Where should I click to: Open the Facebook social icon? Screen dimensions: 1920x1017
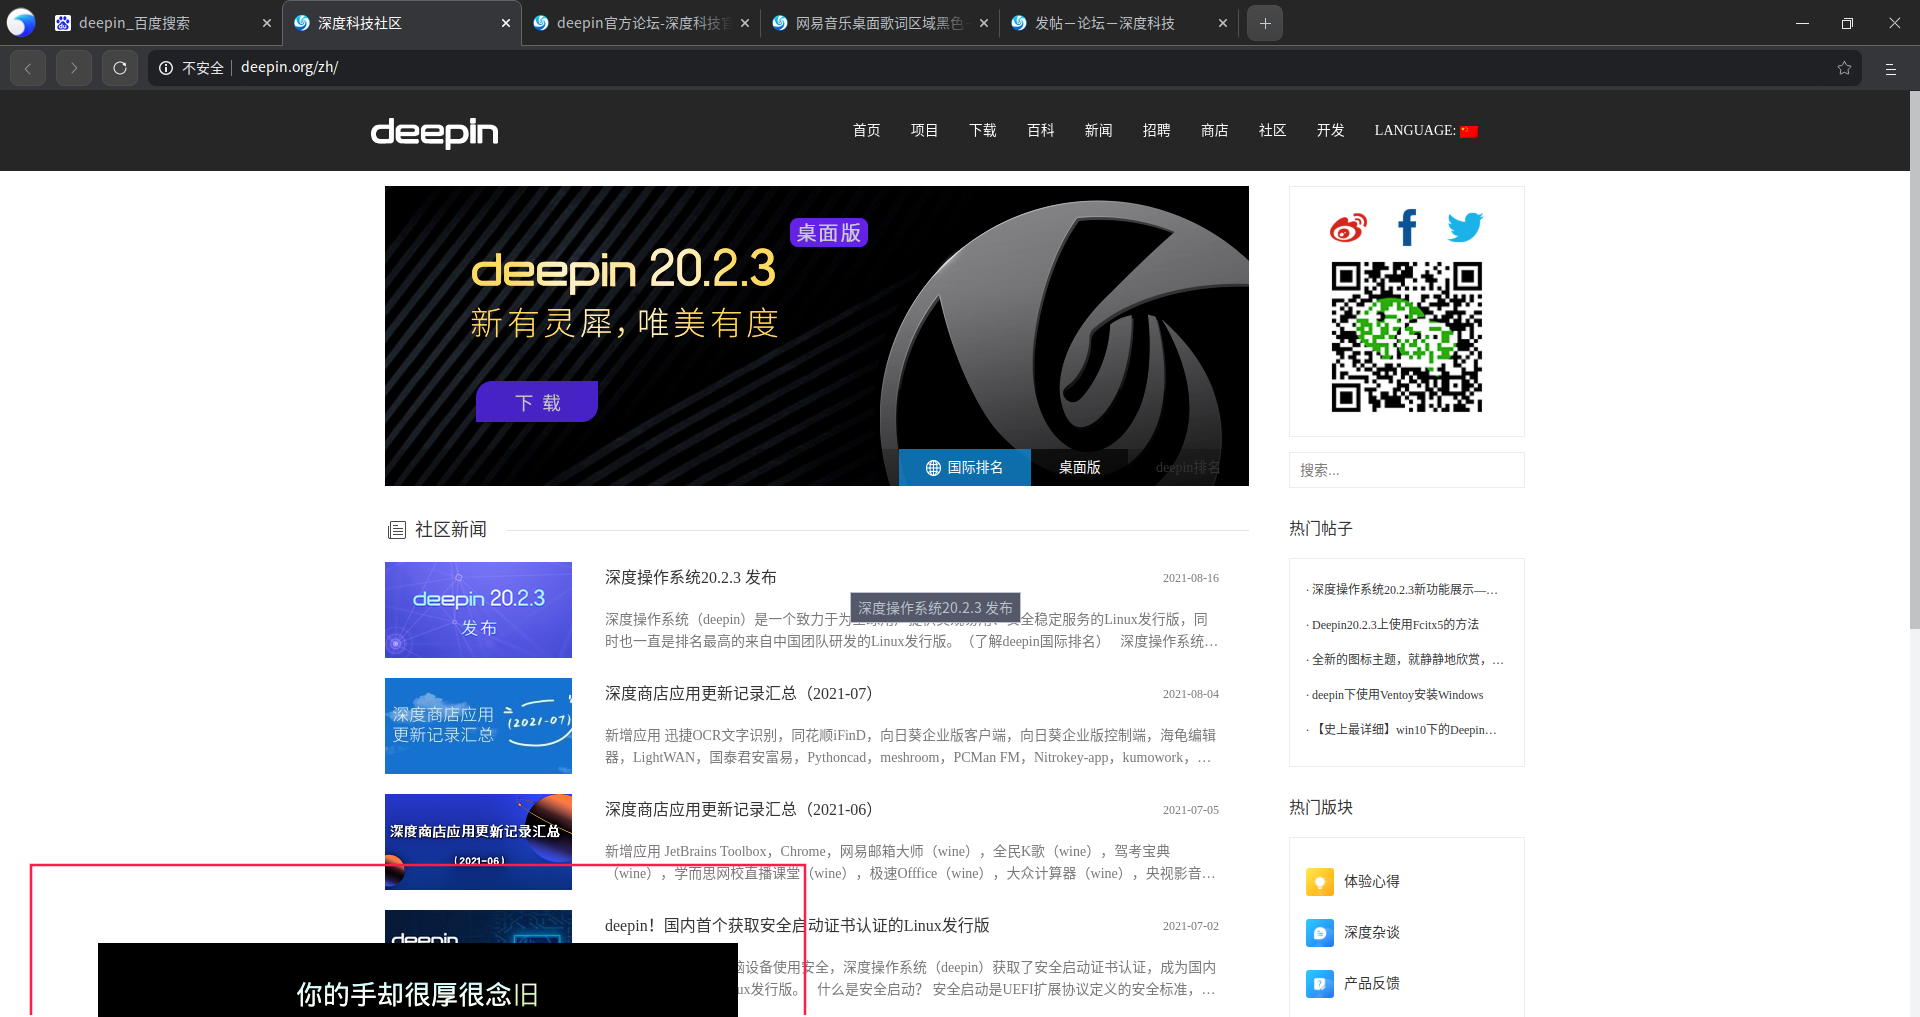click(1407, 228)
